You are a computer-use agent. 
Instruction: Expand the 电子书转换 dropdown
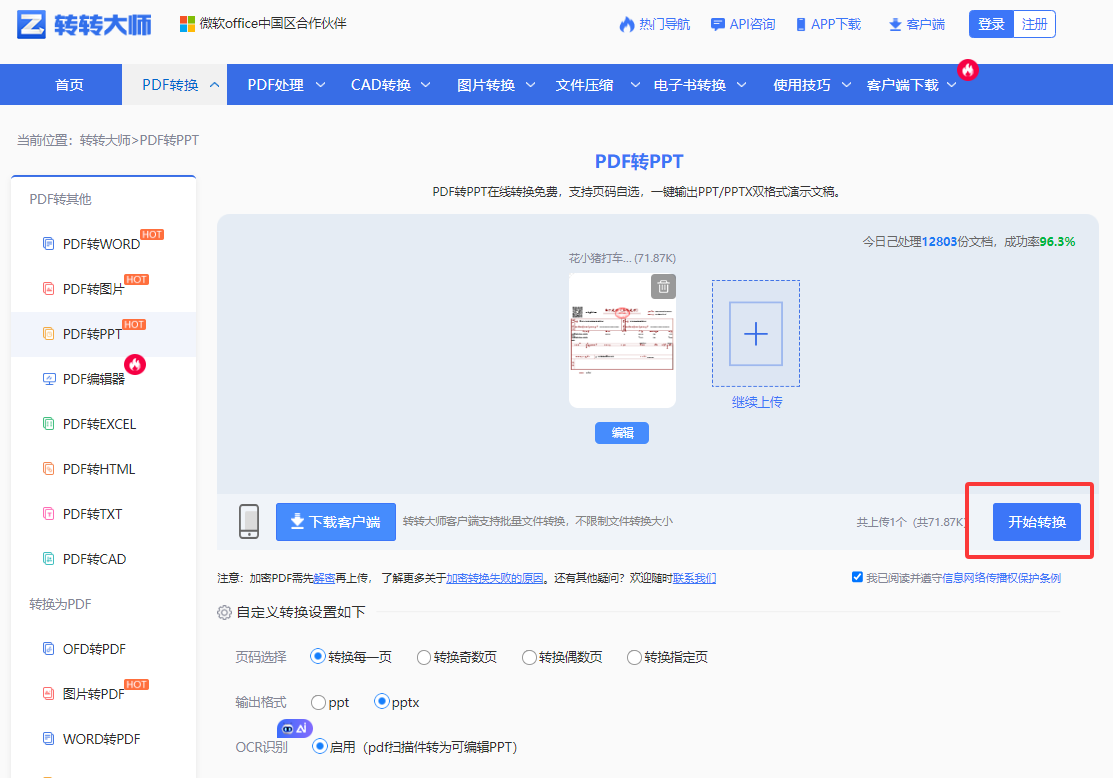[x=741, y=84]
